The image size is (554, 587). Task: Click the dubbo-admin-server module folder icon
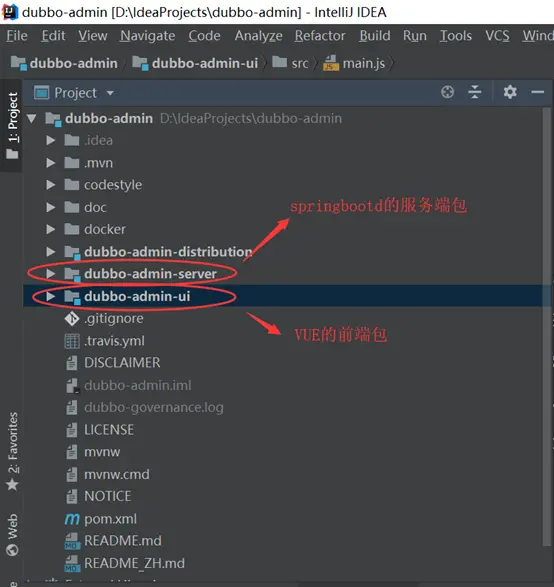click(x=72, y=274)
